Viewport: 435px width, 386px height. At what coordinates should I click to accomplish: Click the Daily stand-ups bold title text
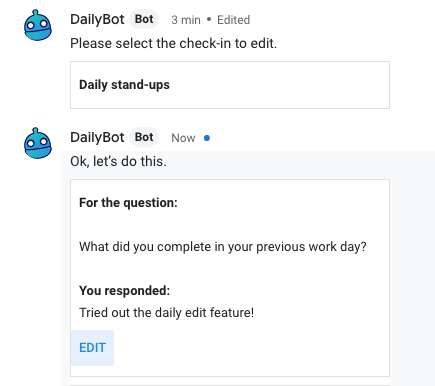(x=124, y=85)
